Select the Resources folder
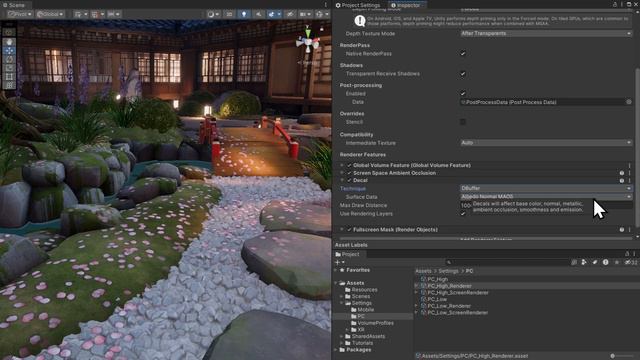 coord(360,290)
